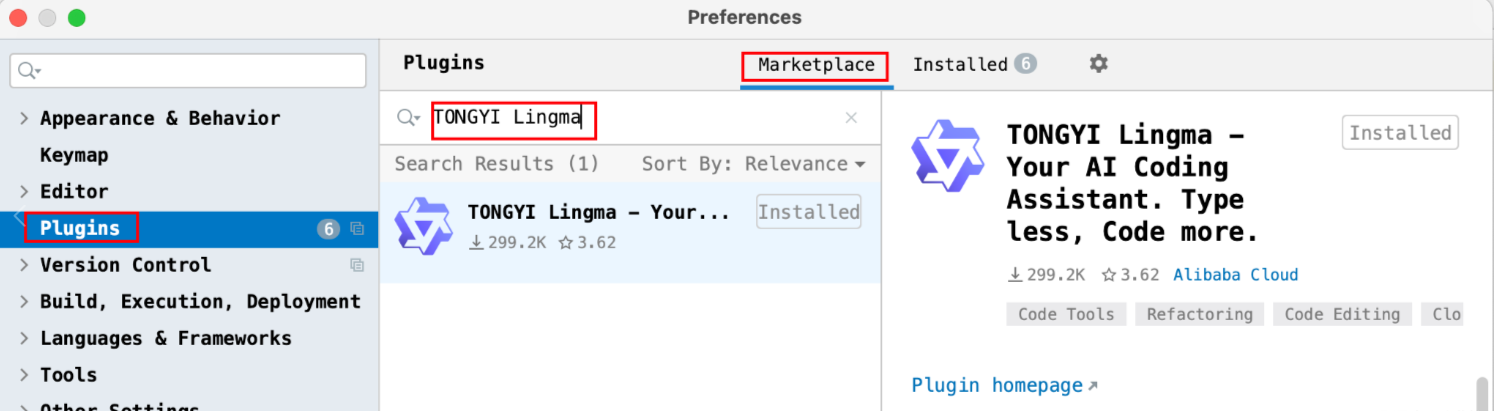Click the copy icon beside Version Control

357,265
